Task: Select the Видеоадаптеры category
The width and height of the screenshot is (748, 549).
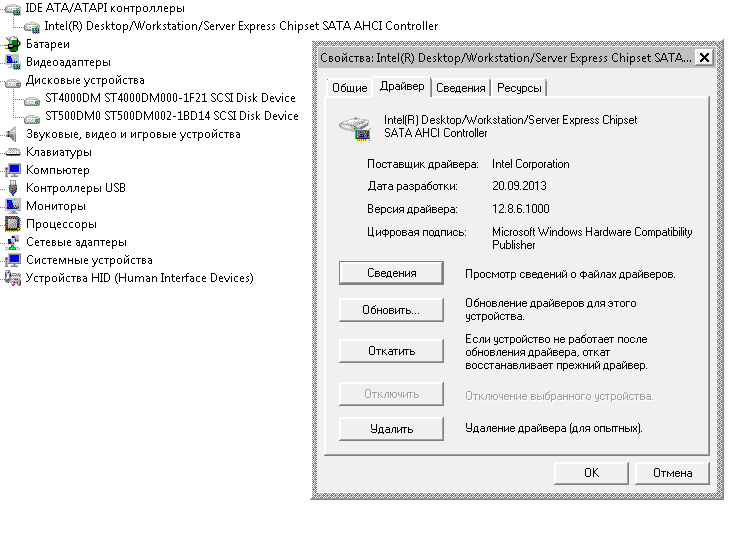Action: 68,62
